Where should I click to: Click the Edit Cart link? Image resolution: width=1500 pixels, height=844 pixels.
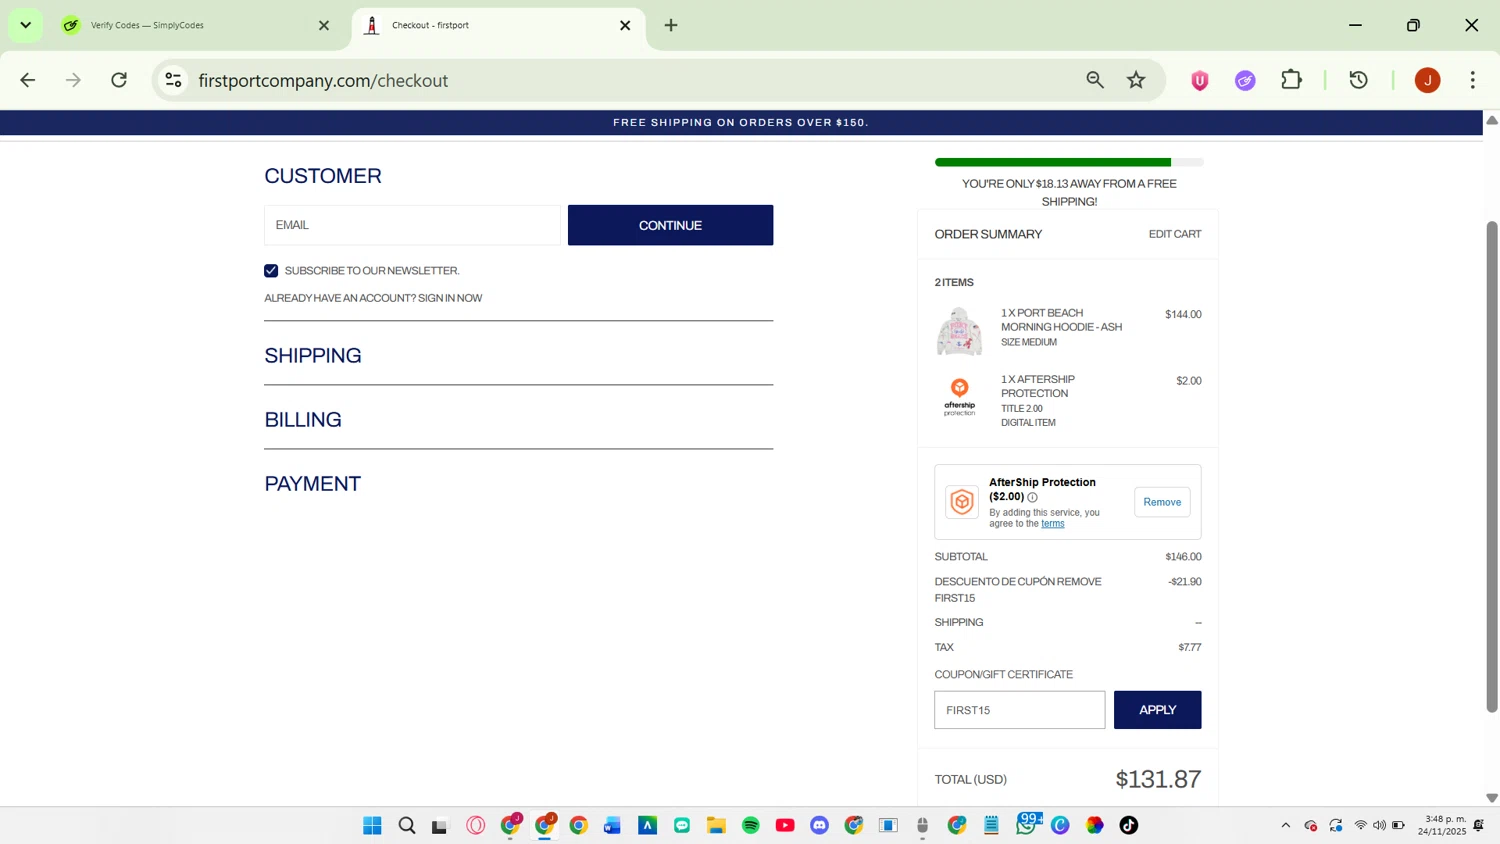point(1175,234)
